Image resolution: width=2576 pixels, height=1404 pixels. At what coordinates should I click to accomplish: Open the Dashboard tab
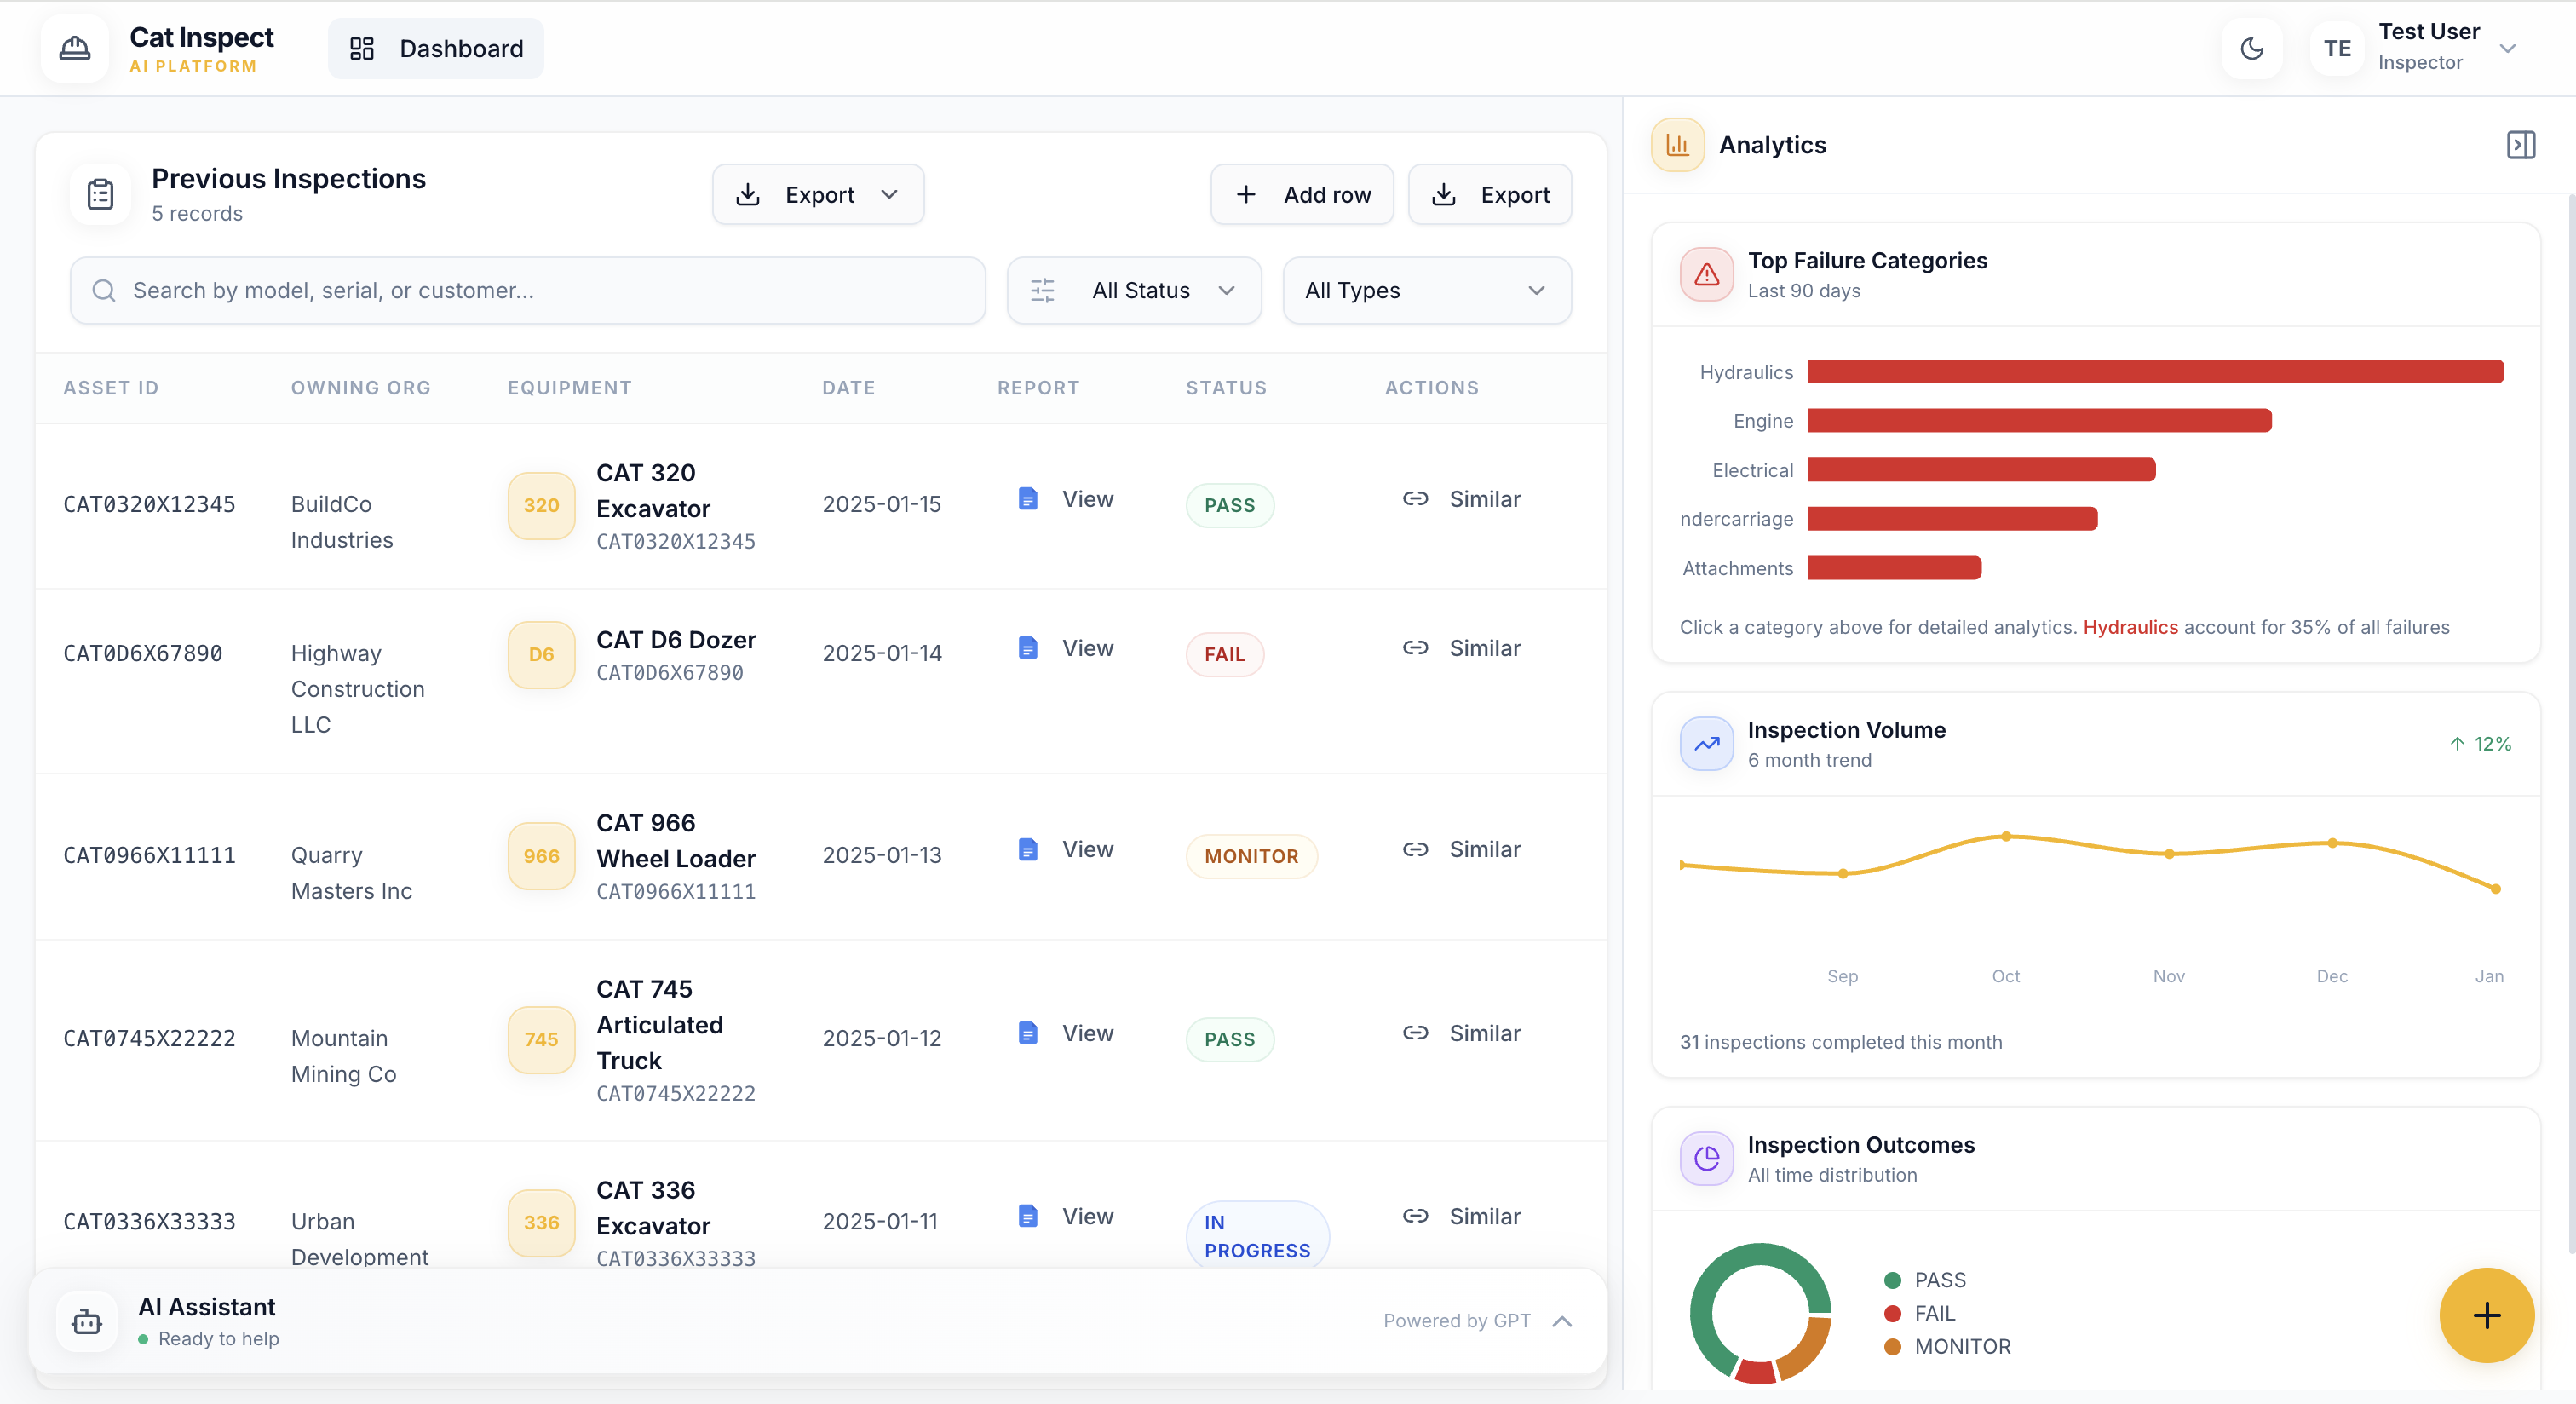coord(436,48)
